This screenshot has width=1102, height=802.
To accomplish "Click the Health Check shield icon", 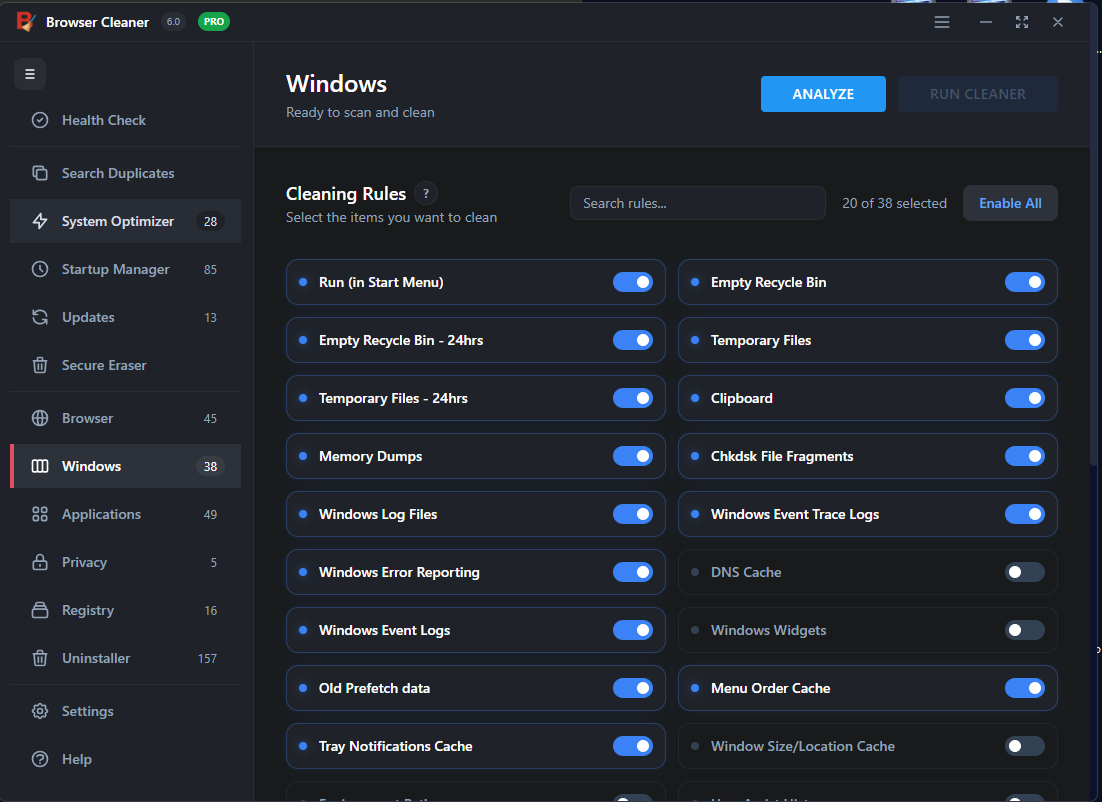I will click(40, 120).
